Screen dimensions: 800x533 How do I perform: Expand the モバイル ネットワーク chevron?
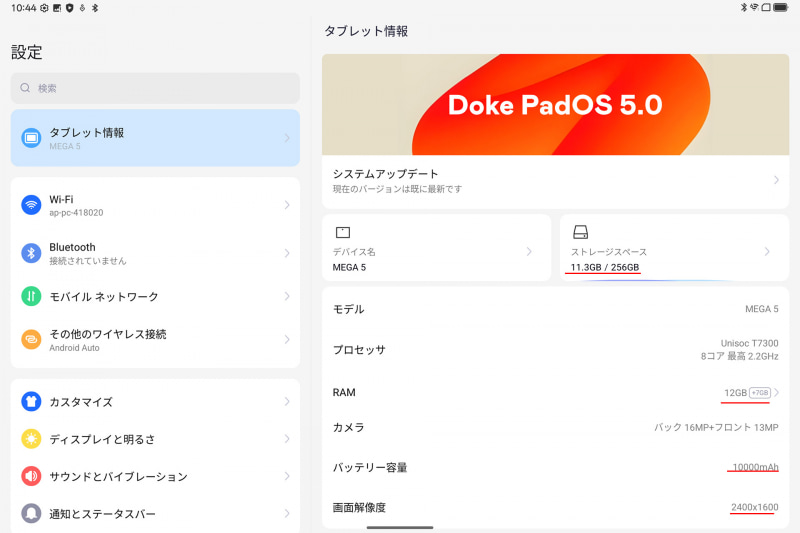(287, 296)
